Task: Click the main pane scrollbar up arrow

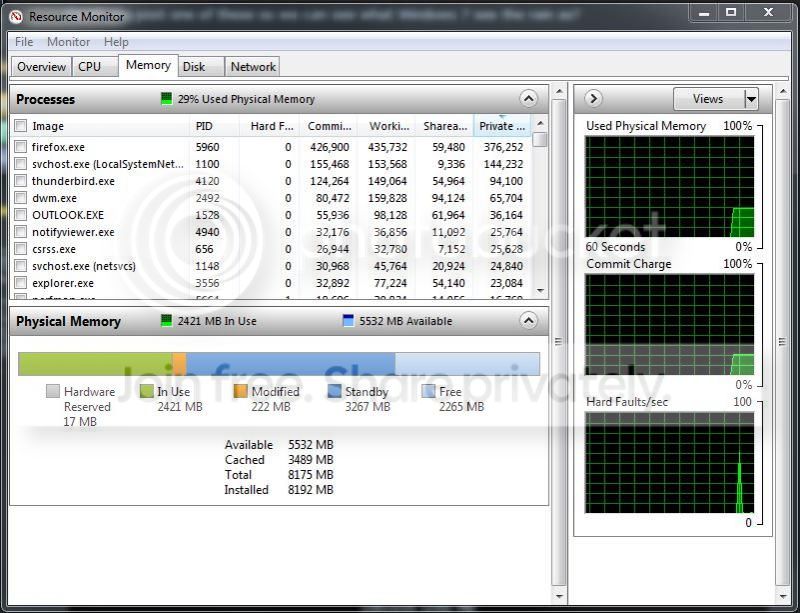Action: pyautogui.click(x=559, y=92)
